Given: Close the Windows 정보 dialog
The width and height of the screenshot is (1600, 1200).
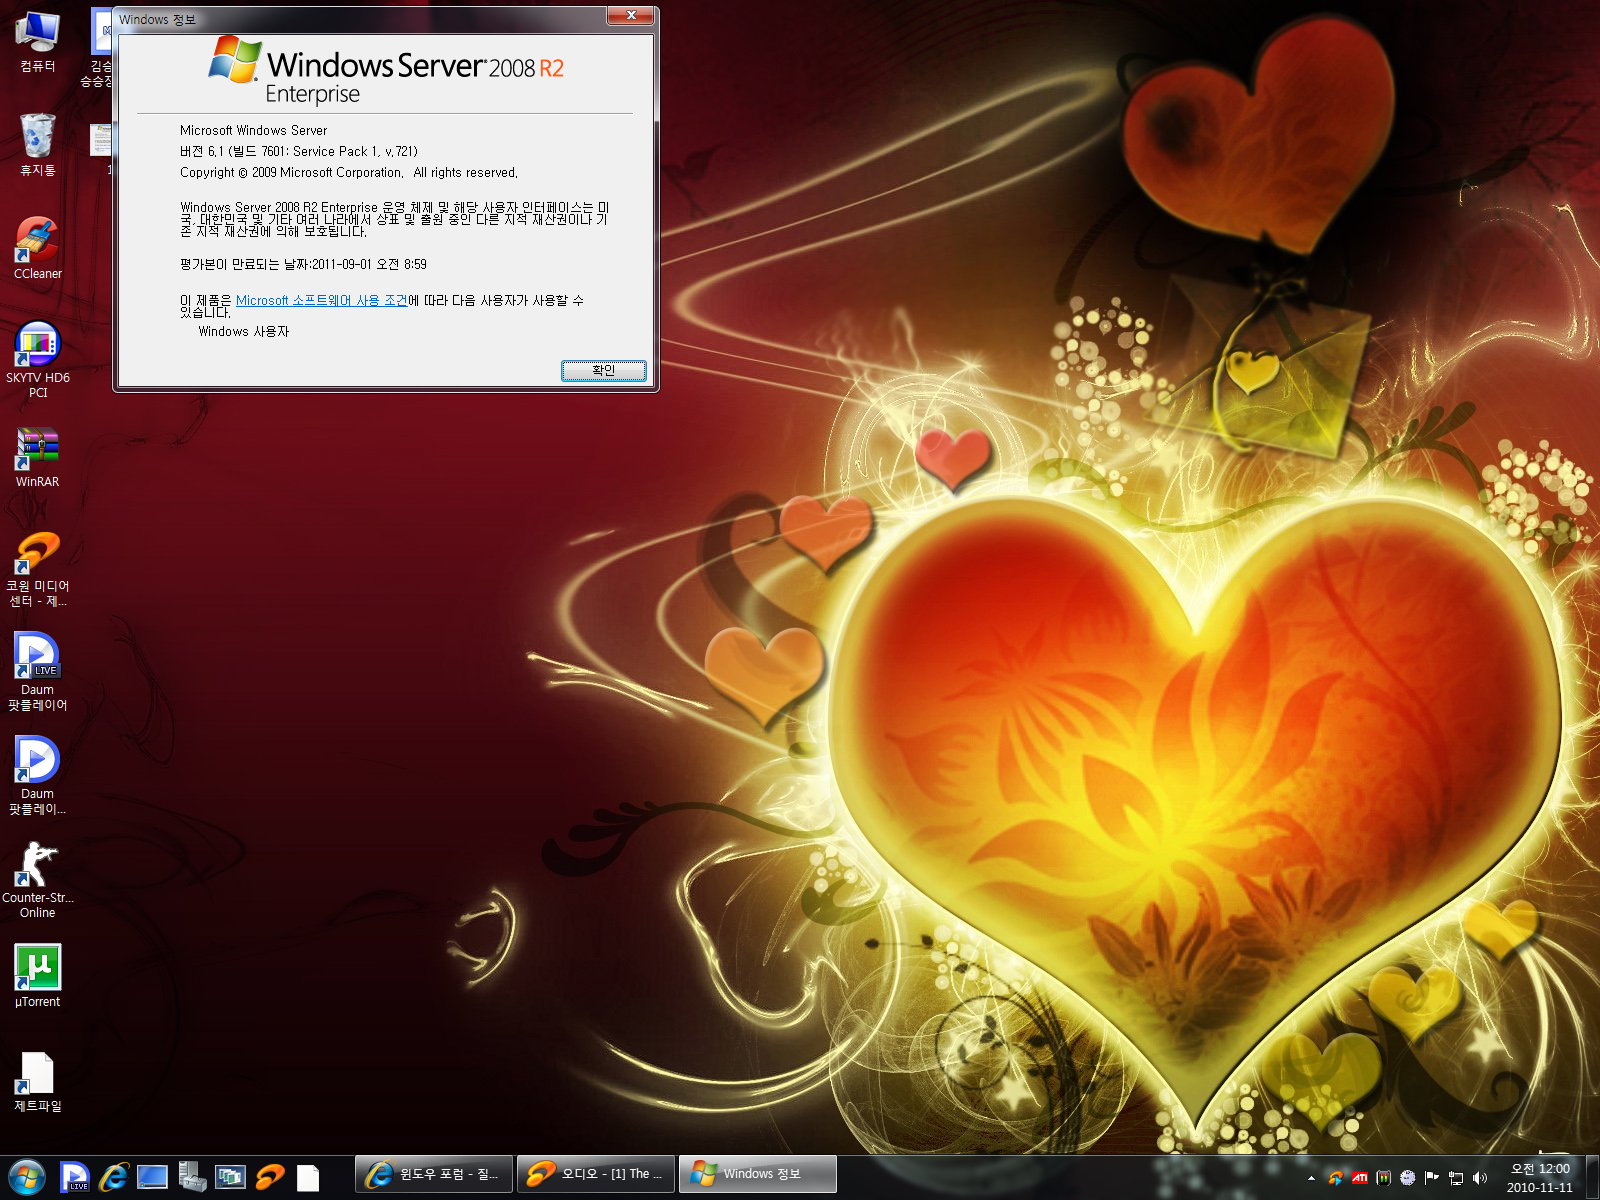Looking at the screenshot, I should coord(631,16).
